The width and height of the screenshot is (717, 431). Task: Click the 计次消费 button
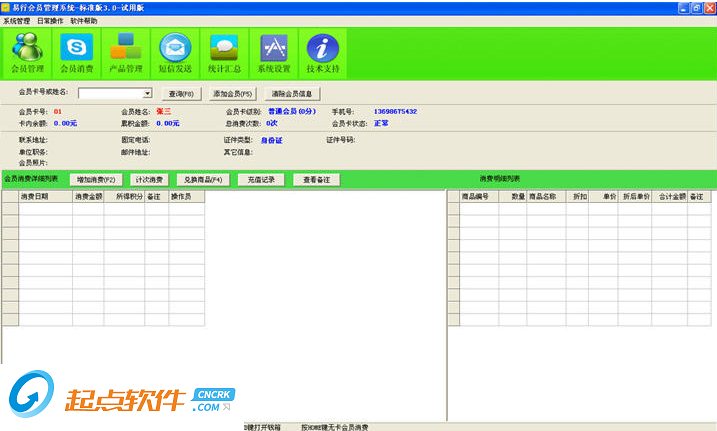tap(149, 180)
